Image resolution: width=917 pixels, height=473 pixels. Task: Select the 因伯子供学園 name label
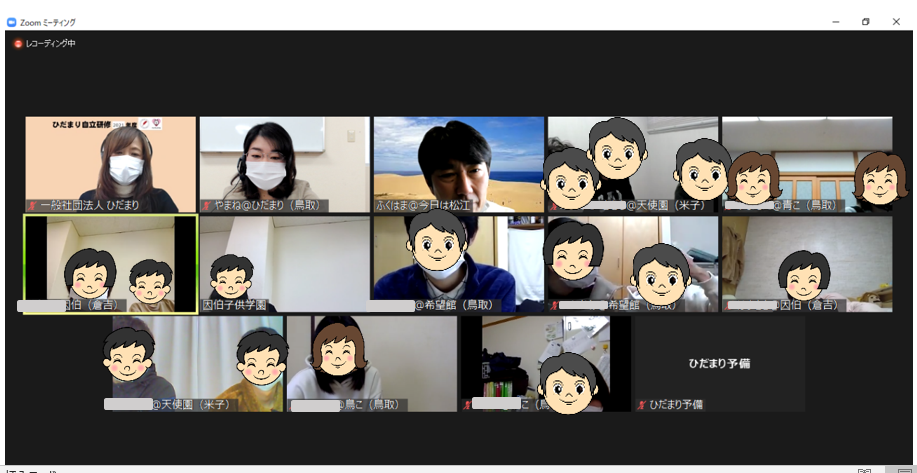(x=235, y=305)
